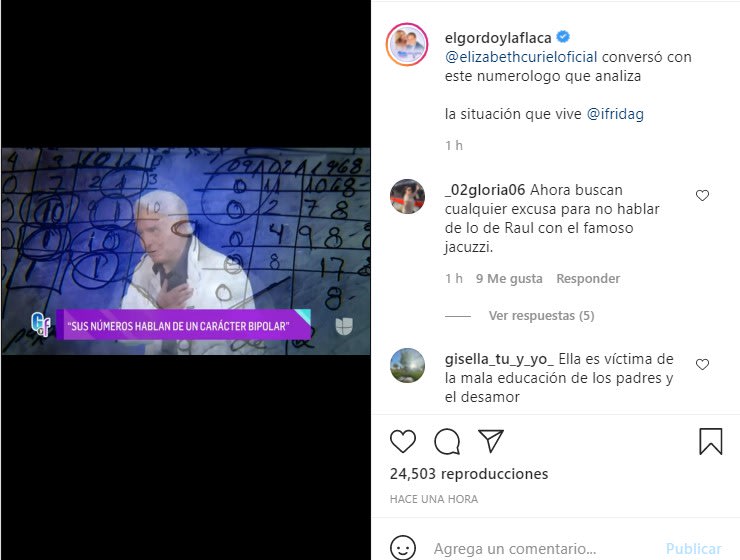Open the emoji picker smiley icon
This screenshot has height=560, width=740.
click(x=403, y=548)
